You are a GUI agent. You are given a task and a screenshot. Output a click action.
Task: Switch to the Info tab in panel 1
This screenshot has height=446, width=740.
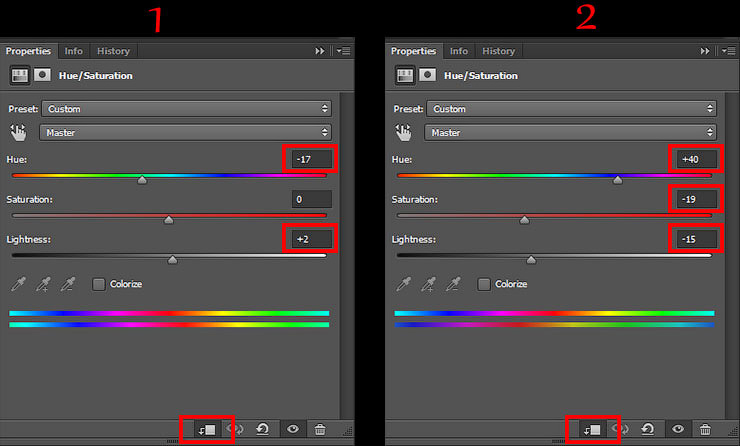[74, 51]
